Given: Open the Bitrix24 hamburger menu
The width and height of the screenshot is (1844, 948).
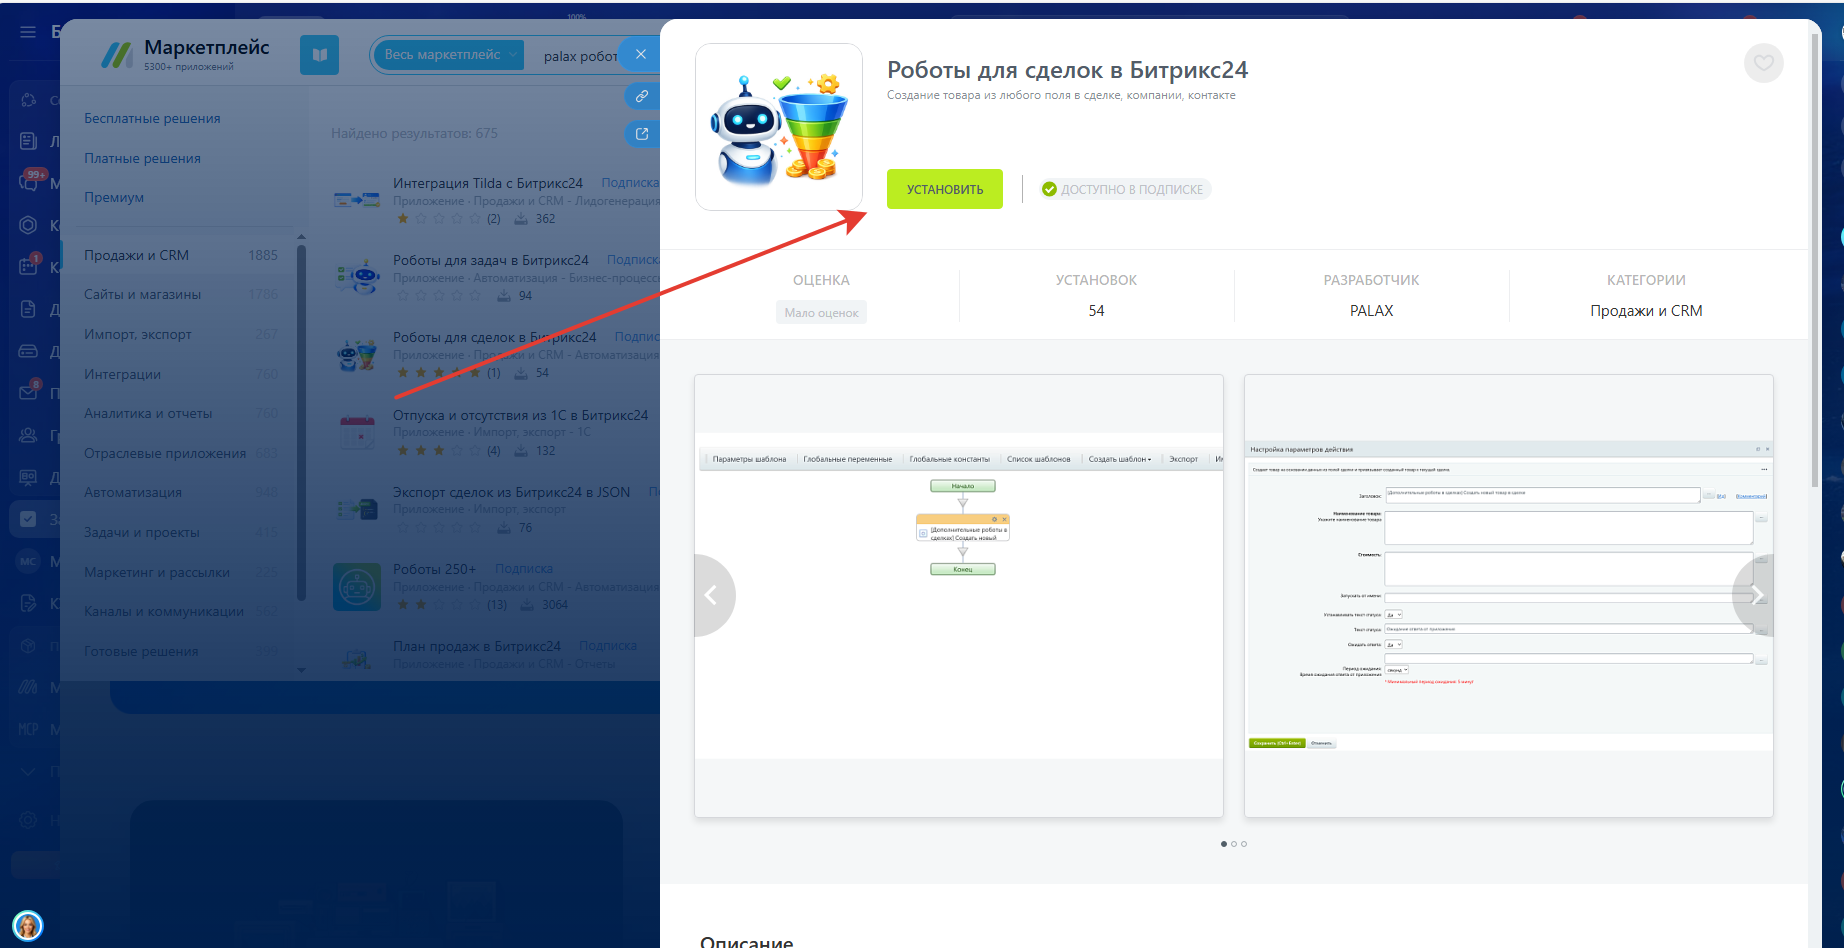Looking at the screenshot, I should (x=28, y=31).
